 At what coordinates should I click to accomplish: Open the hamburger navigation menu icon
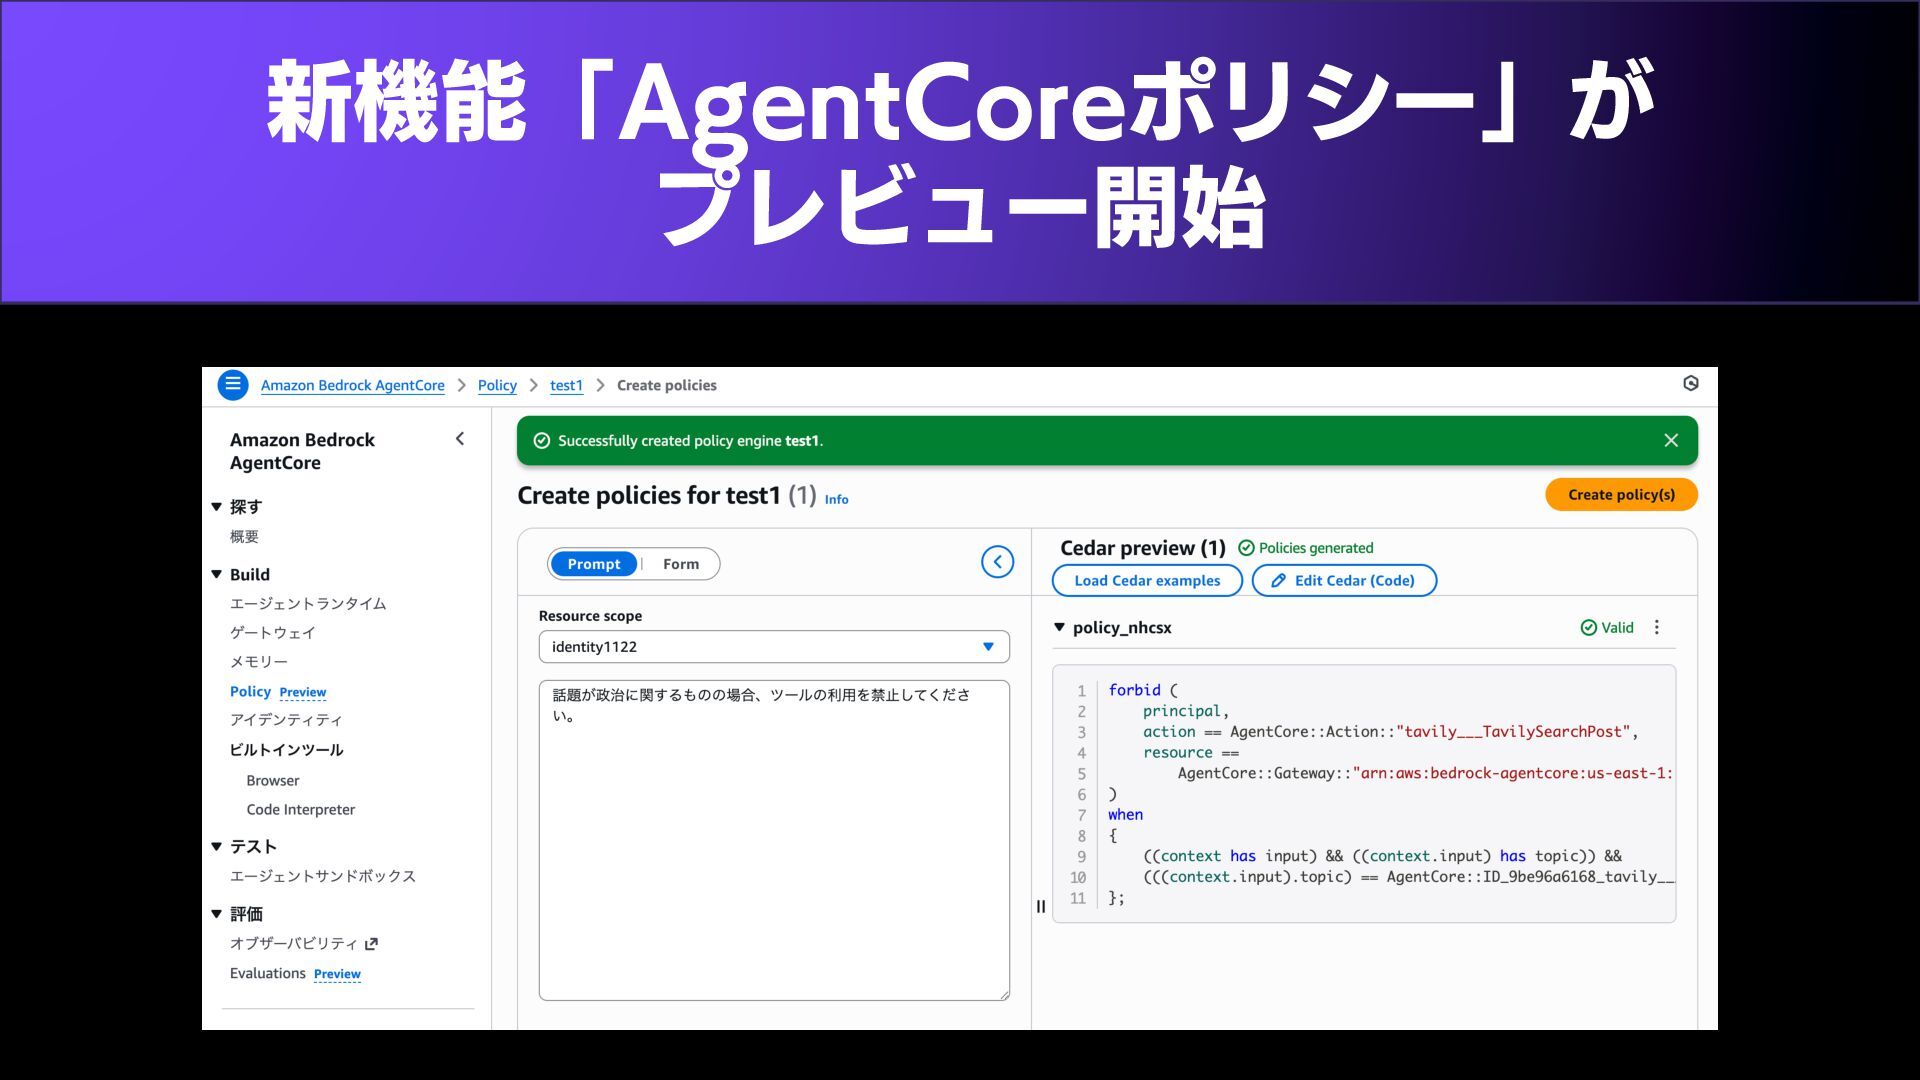[x=233, y=385]
